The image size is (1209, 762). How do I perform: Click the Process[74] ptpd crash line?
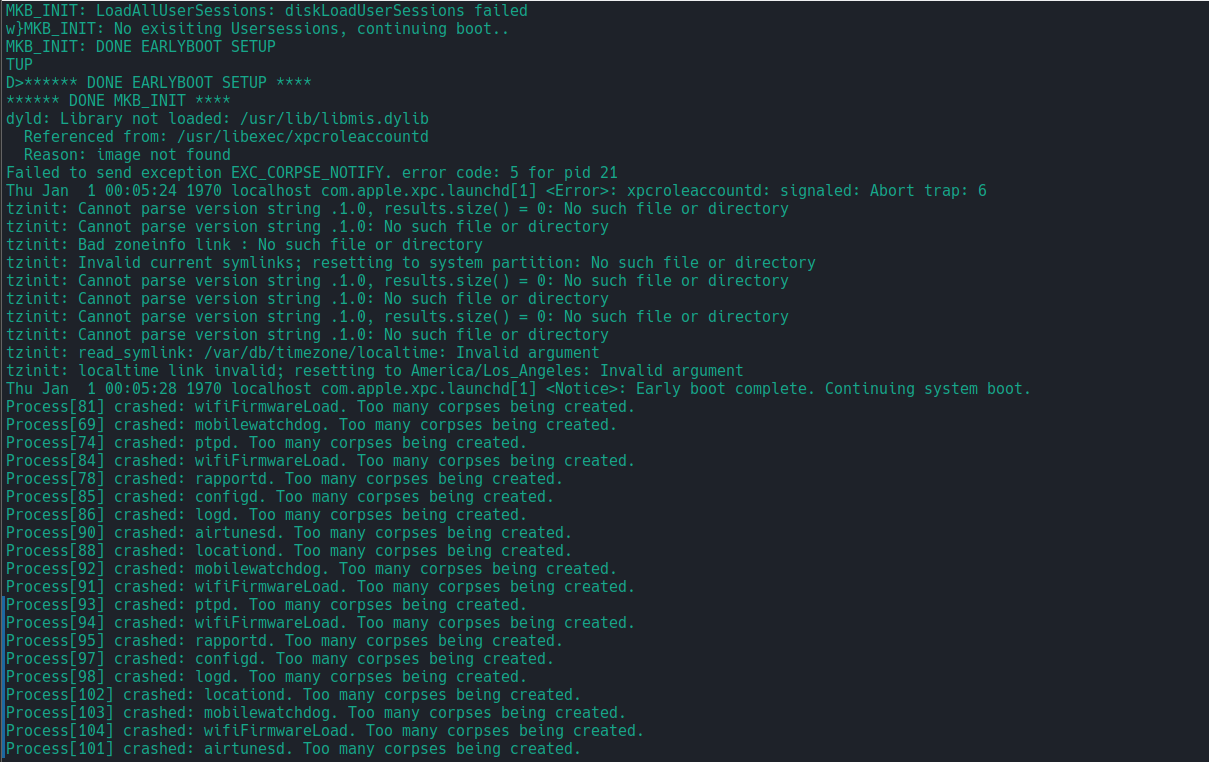266,443
